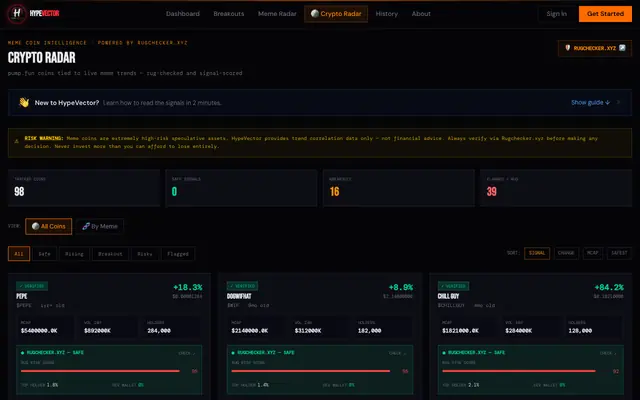Click the HYPEVECTOR brand name text
This screenshot has height=400, width=640.
click(x=44, y=13)
